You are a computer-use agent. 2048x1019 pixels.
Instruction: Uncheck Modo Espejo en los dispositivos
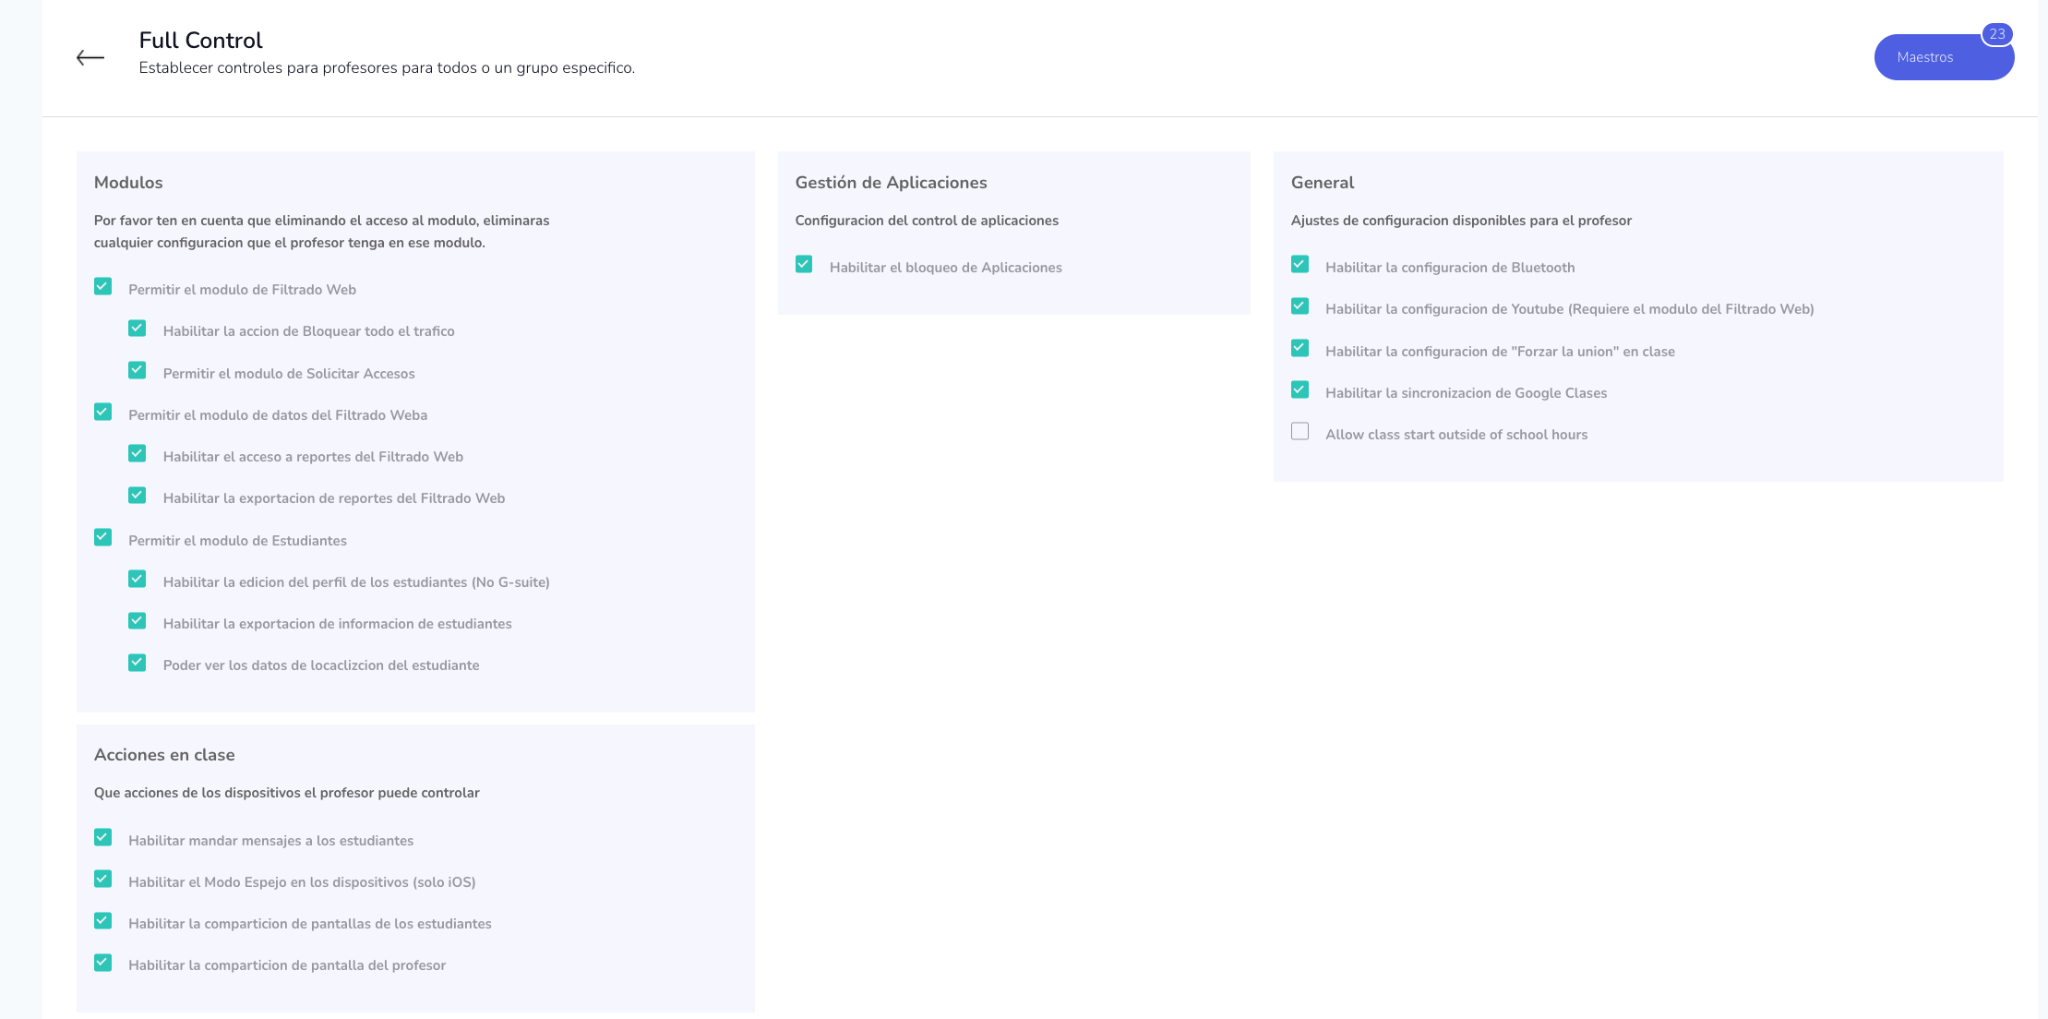[x=103, y=880]
